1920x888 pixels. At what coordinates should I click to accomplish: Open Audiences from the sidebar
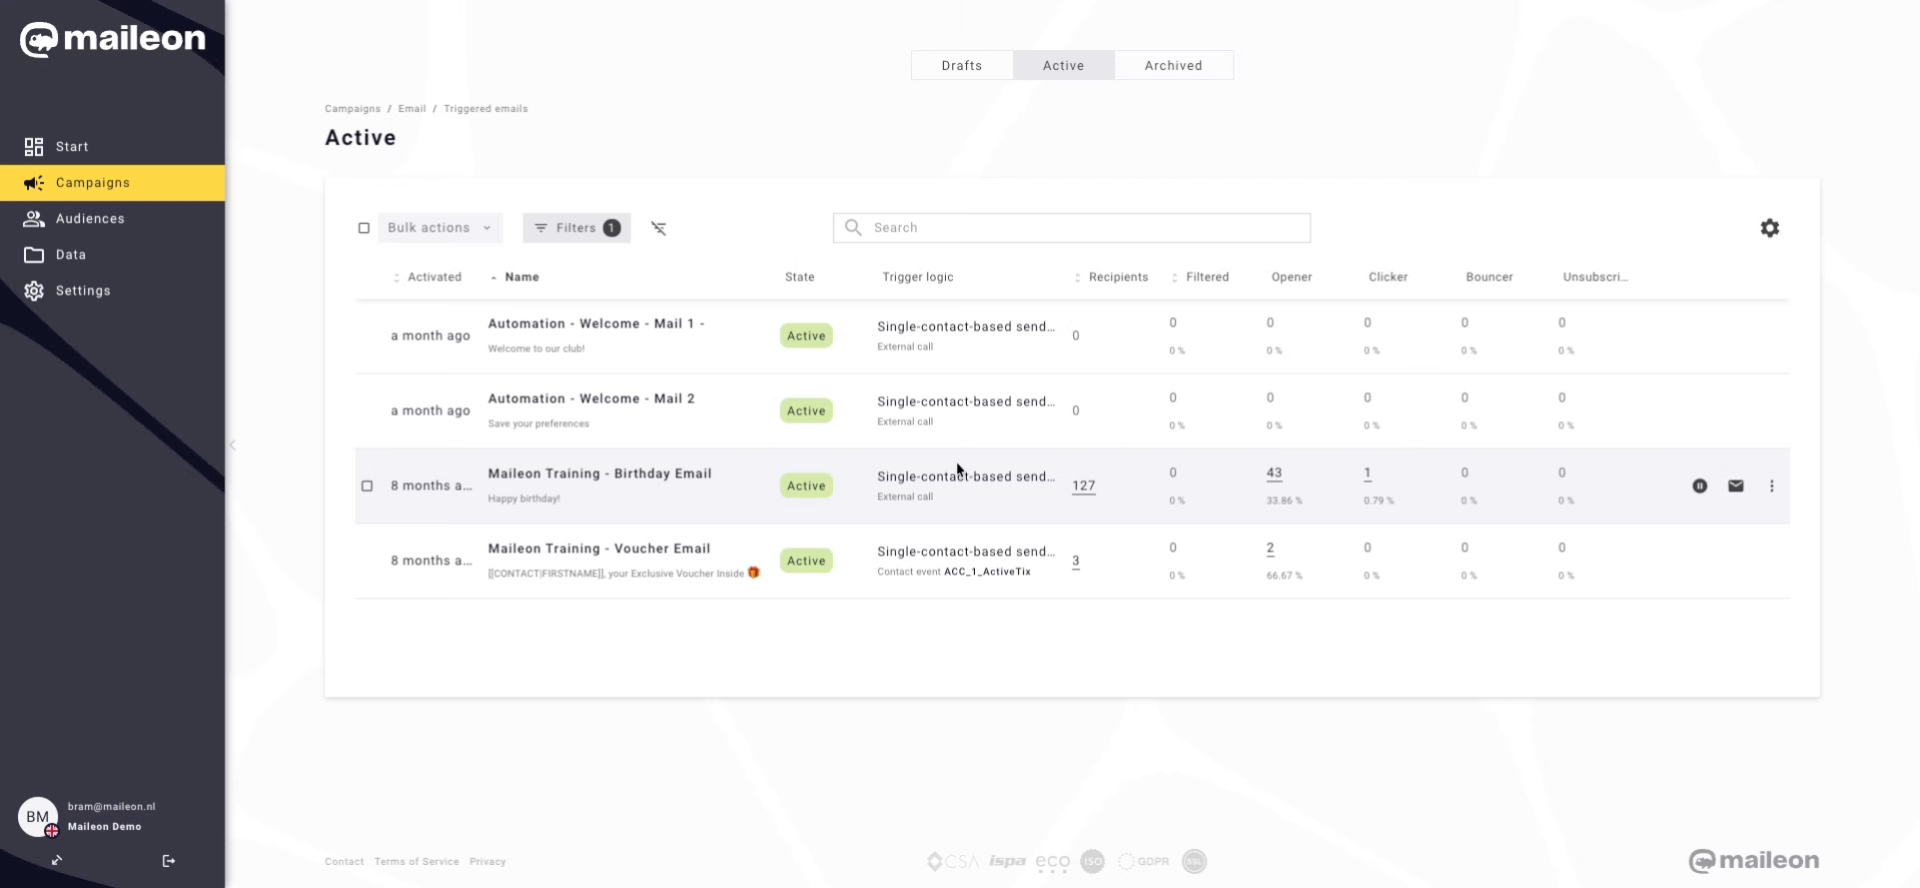(x=90, y=219)
